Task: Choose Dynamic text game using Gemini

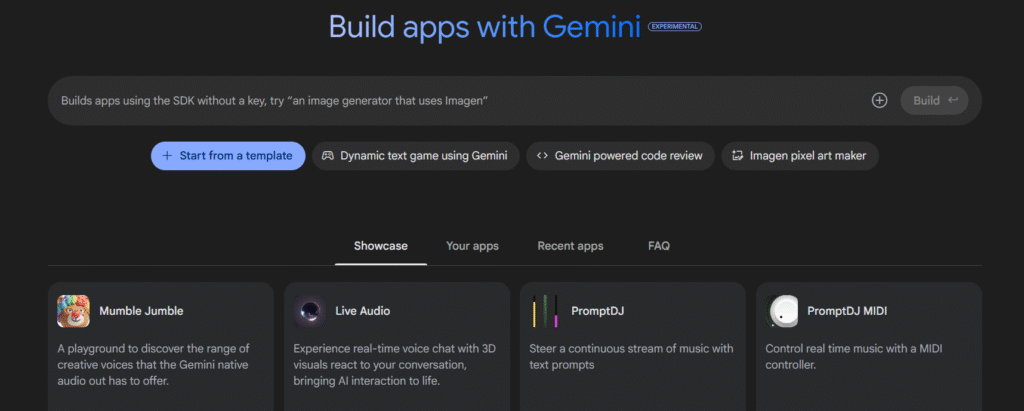Action: pyautogui.click(x=415, y=156)
